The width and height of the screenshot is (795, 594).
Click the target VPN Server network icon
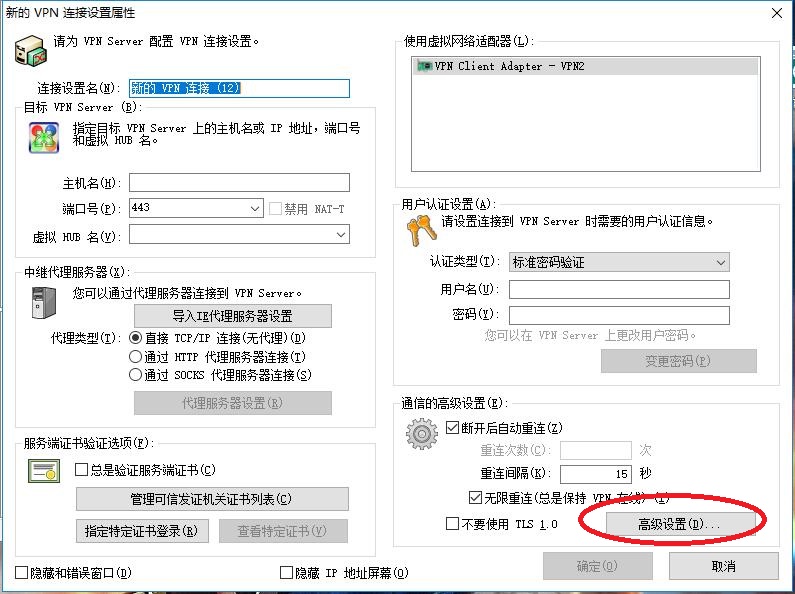point(43,137)
